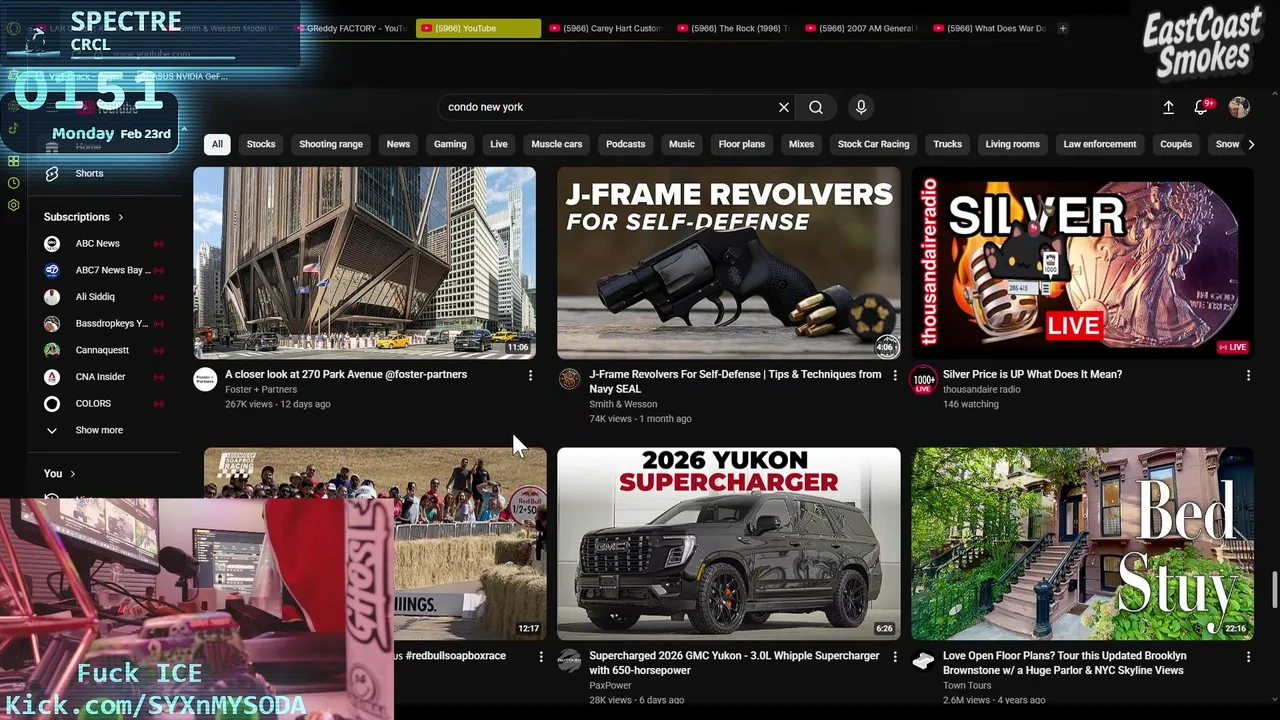Viewport: 1280px width, 720px height.
Task: Open the notifications bell
Action: tap(1201, 107)
